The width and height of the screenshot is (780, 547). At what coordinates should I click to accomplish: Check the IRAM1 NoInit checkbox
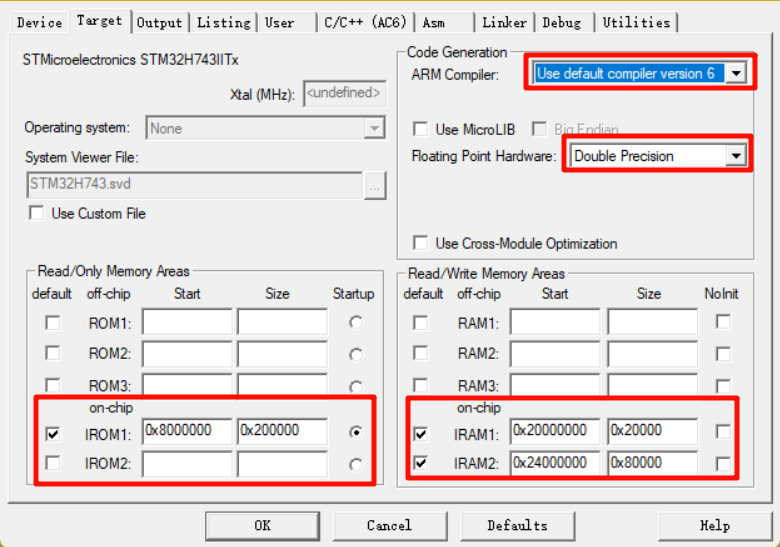point(723,432)
